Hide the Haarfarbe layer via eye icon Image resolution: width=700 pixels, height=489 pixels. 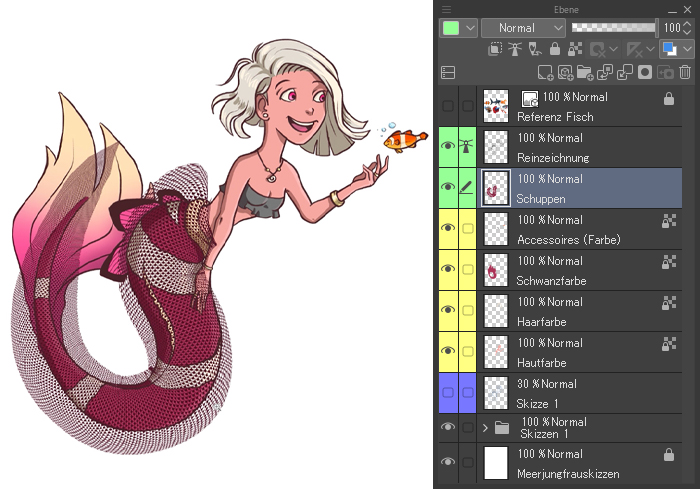(x=448, y=310)
